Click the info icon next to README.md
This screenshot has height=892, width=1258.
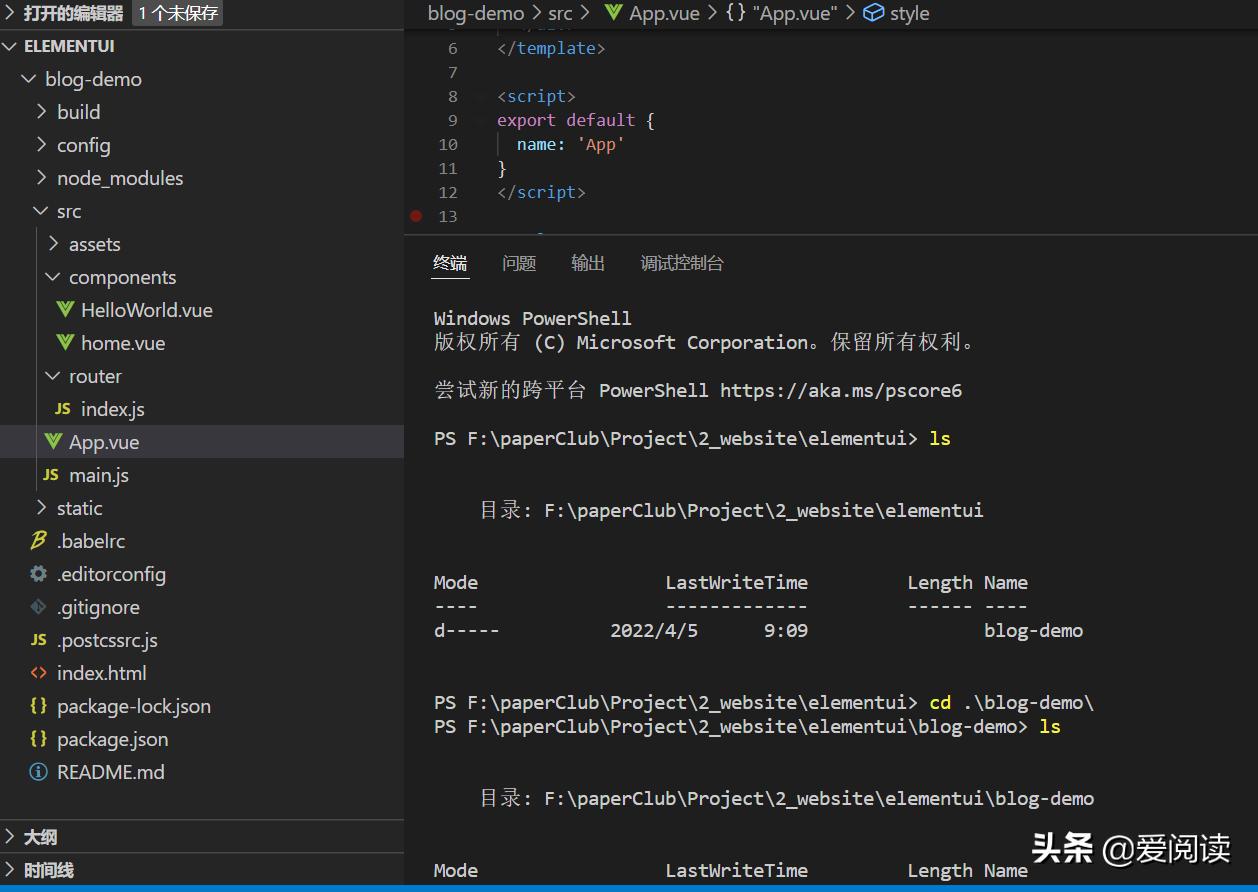click(39, 772)
